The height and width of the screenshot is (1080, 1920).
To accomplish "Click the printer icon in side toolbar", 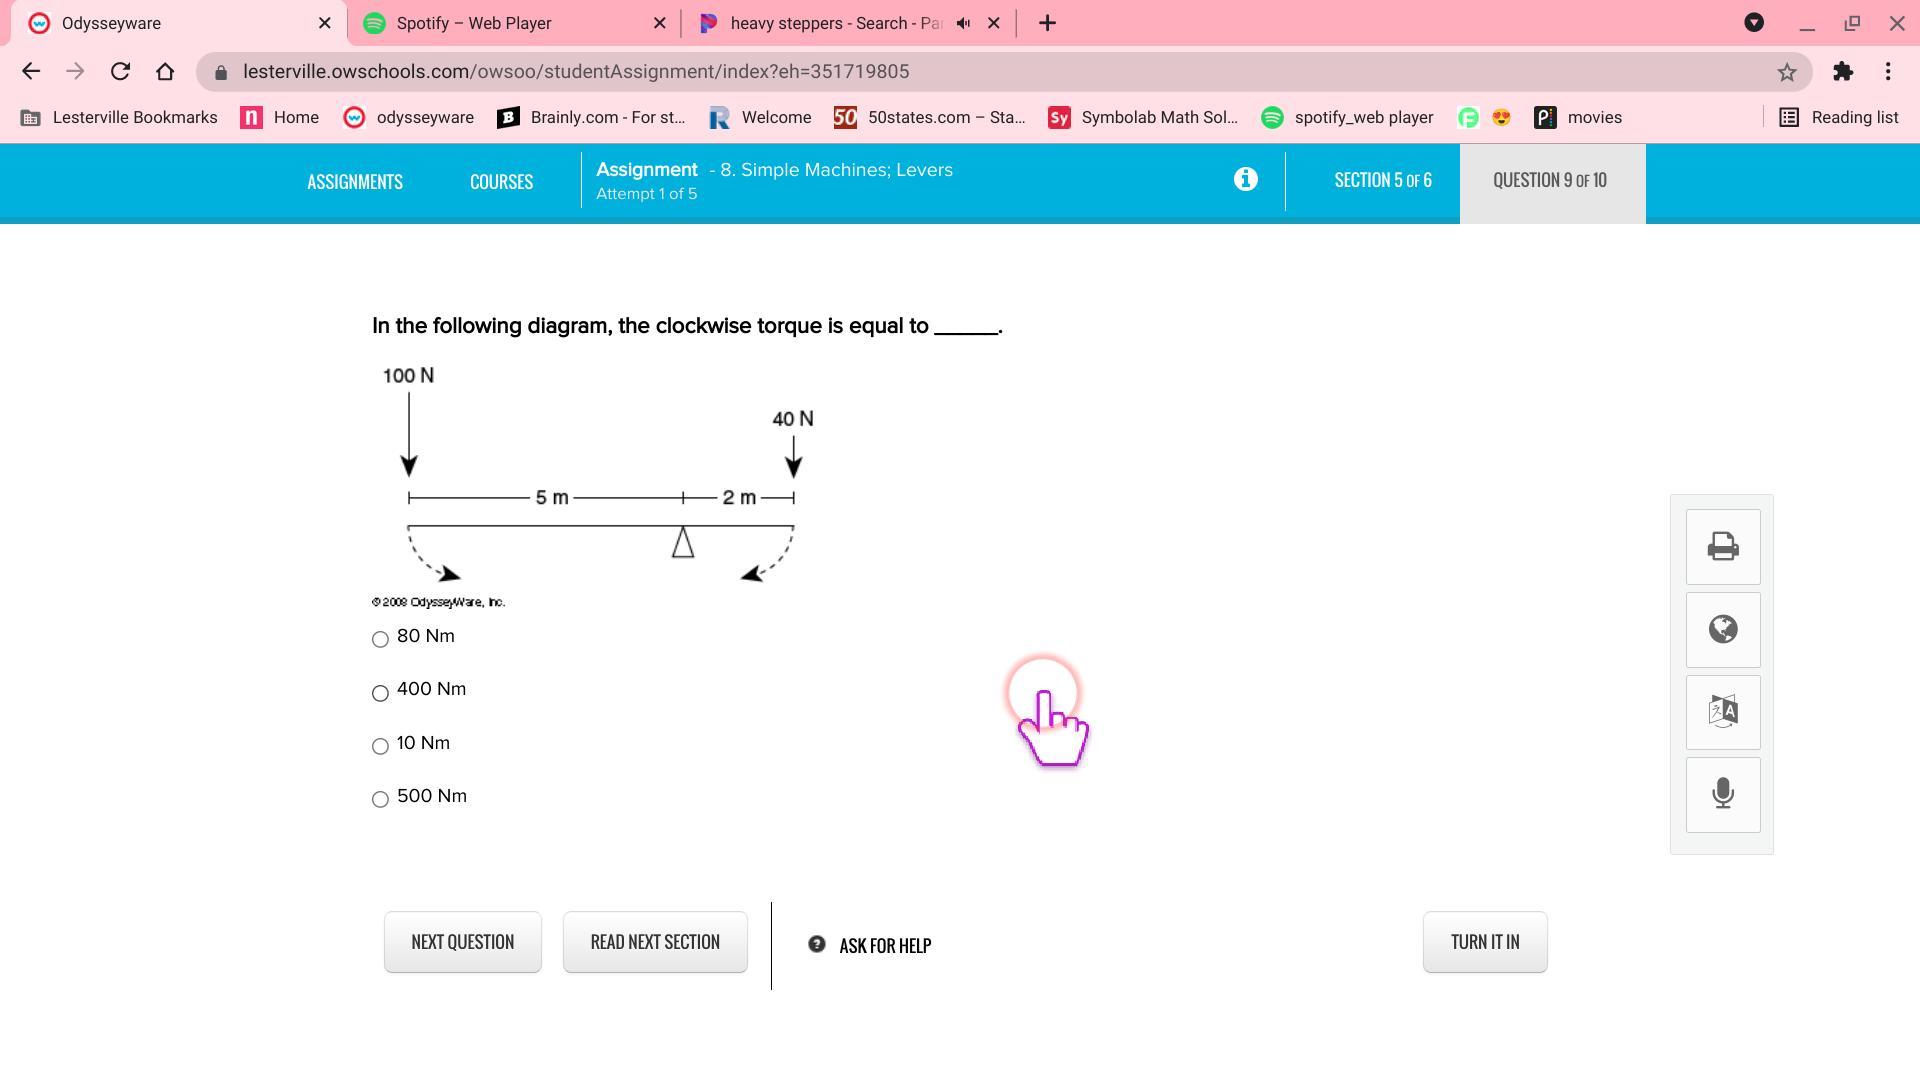I will (1722, 547).
